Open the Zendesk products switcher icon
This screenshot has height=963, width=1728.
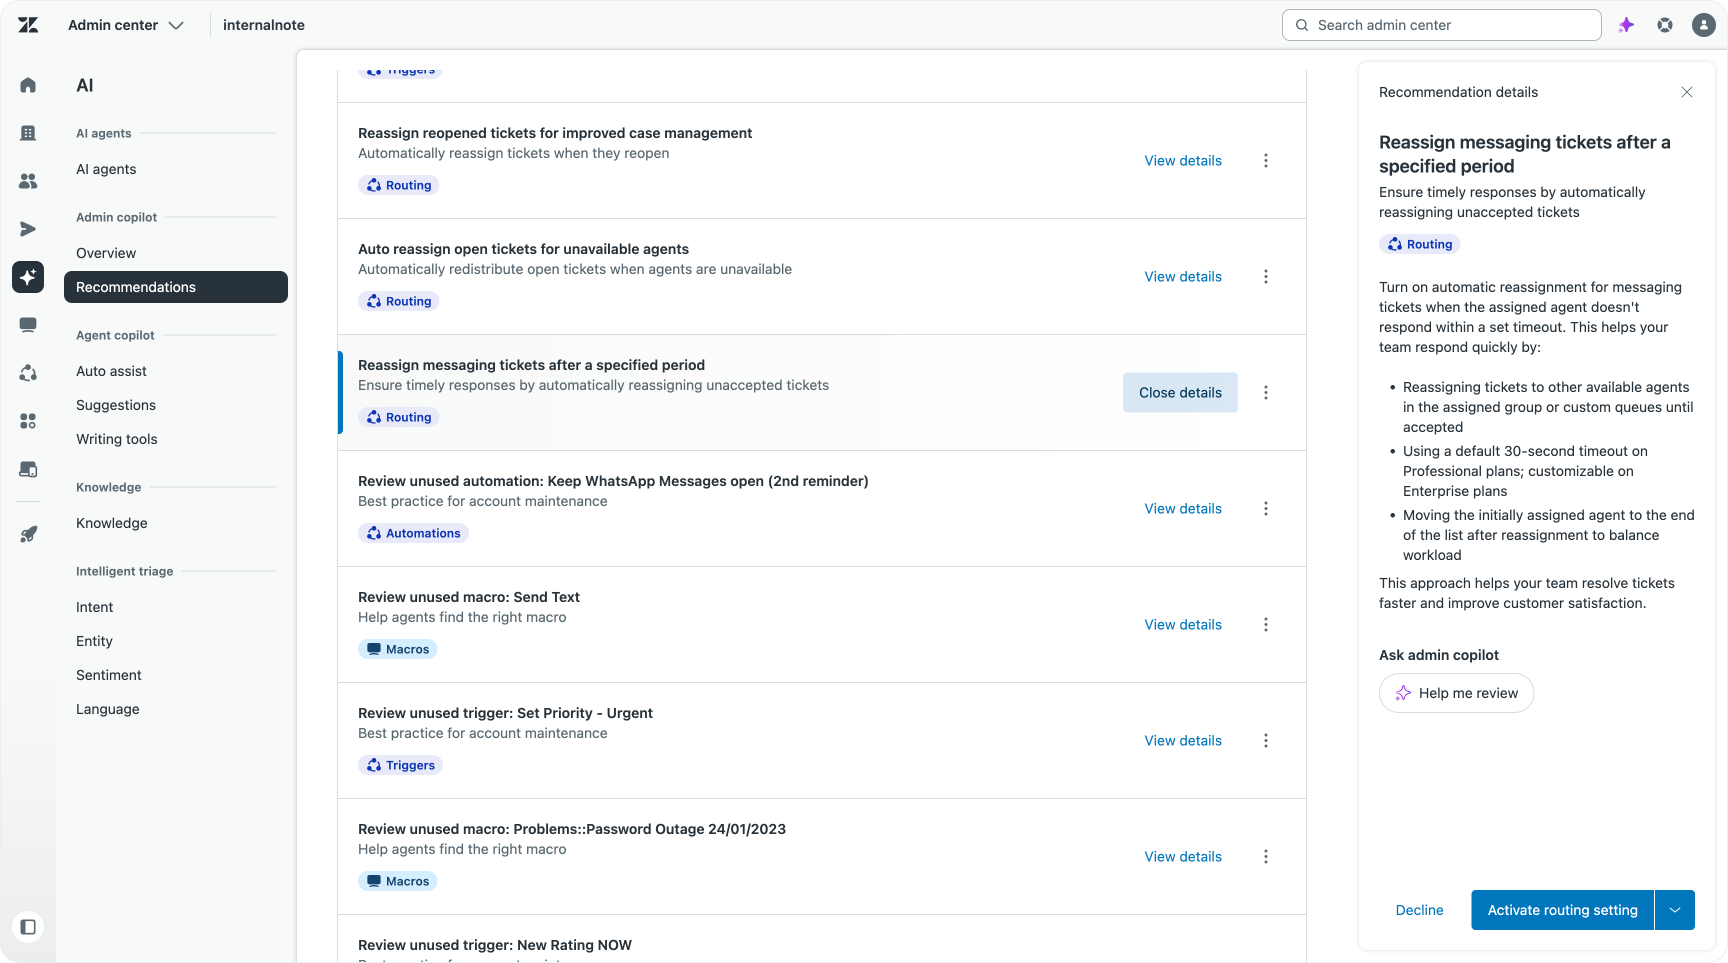(x=1665, y=25)
